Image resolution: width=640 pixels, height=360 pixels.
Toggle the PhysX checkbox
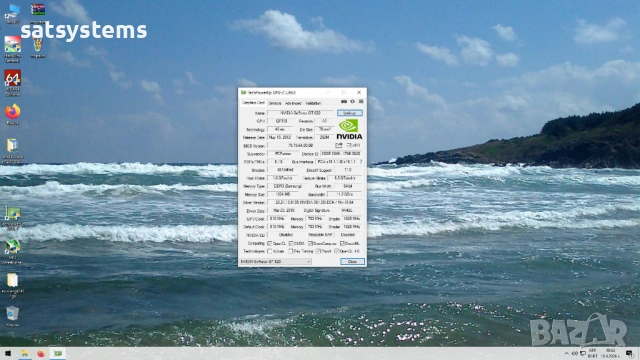click(318, 251)
